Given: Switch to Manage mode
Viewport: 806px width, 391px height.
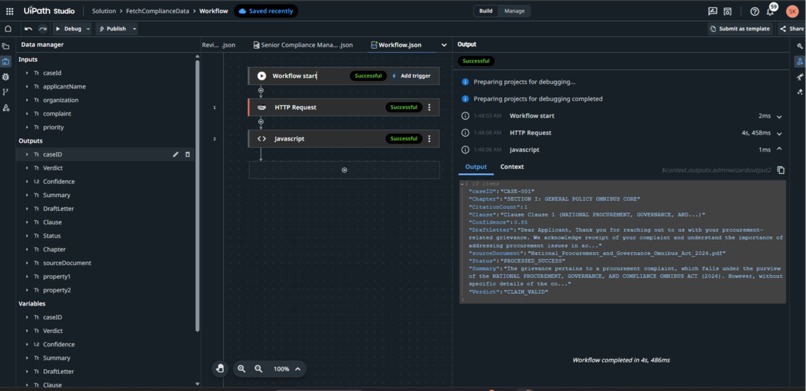Looking at the screenshot, I should [x=515, y=11].
